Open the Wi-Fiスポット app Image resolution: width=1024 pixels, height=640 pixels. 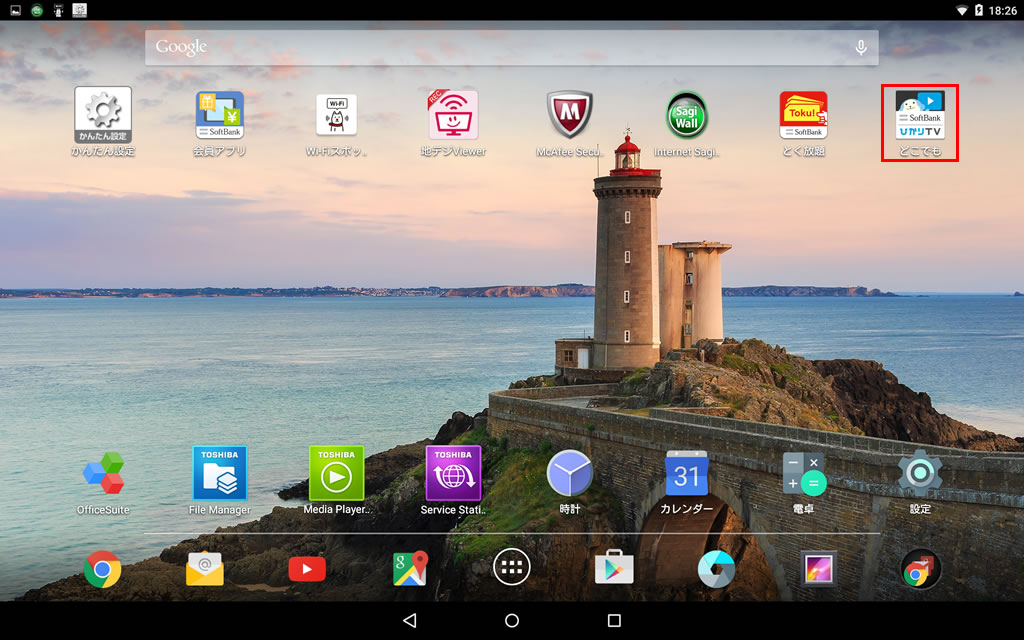click(336, 115)
